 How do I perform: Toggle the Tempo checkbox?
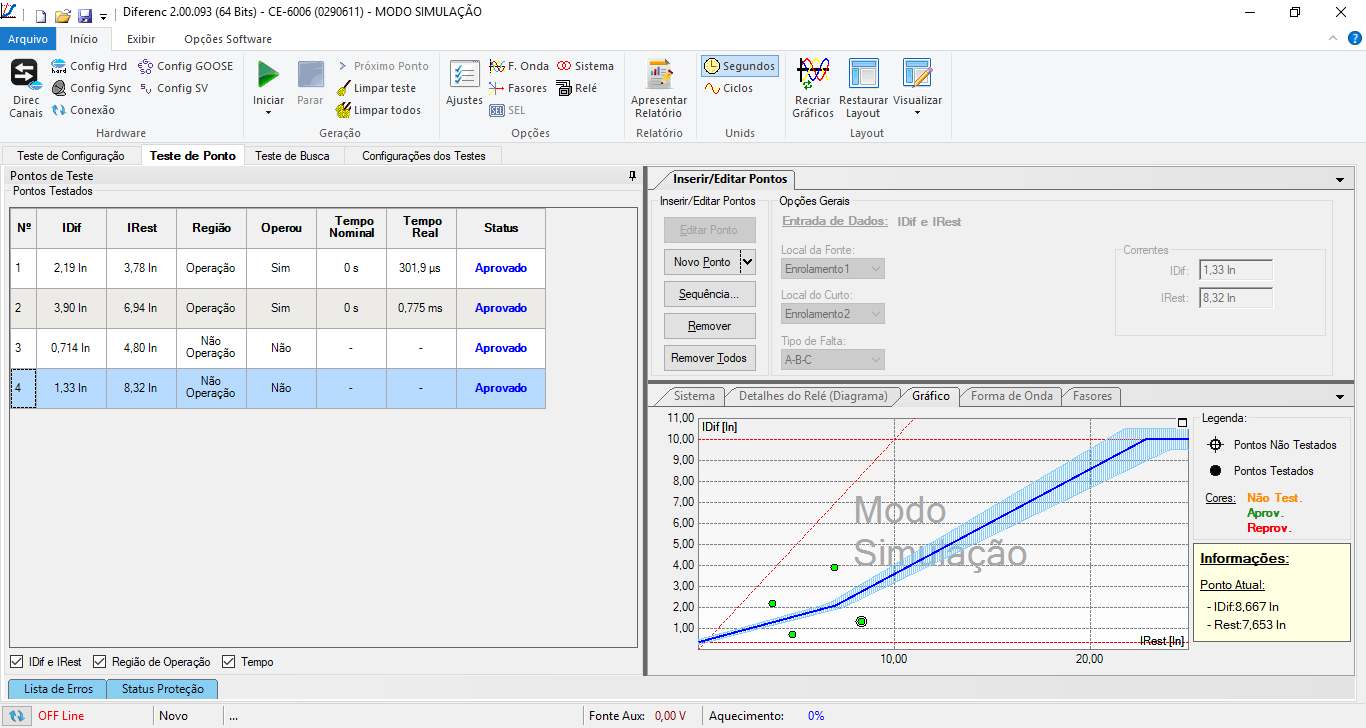click(x=229, y=662)
